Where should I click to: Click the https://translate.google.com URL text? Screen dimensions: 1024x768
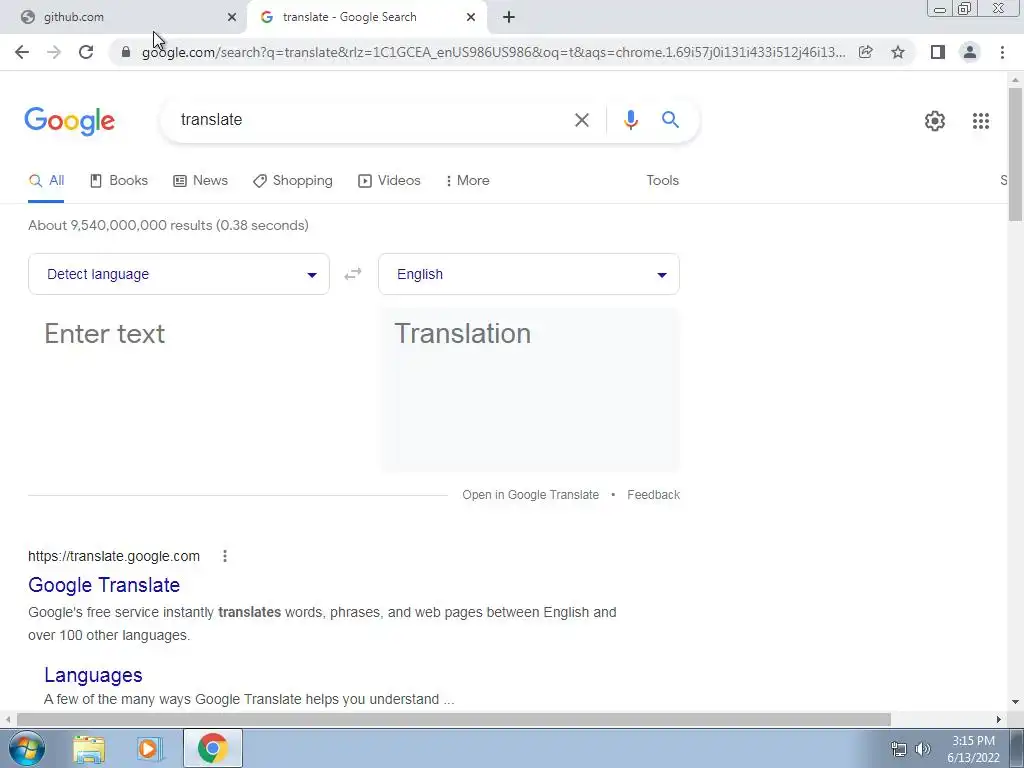[x=114, y=556]
